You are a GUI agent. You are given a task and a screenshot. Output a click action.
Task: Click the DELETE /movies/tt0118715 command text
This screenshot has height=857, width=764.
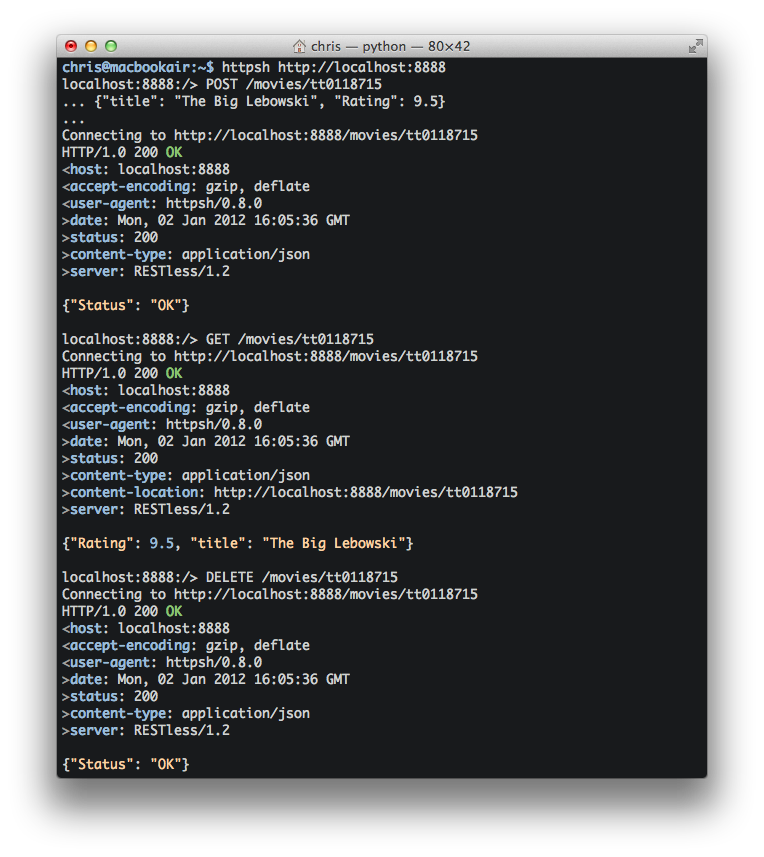(302, 577)
